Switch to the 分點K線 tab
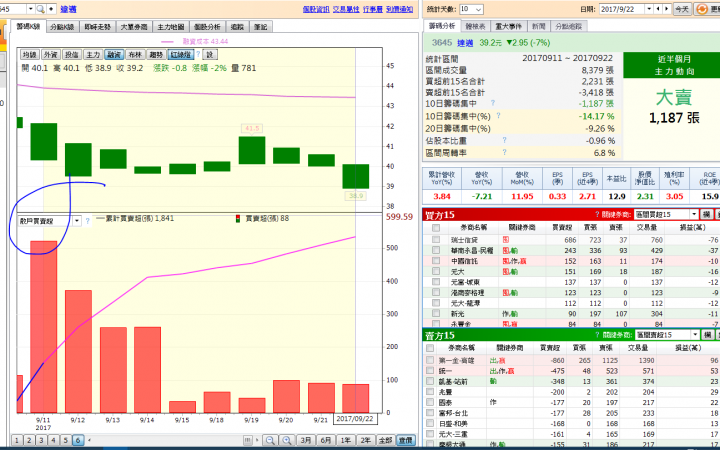 pos(62,27)
